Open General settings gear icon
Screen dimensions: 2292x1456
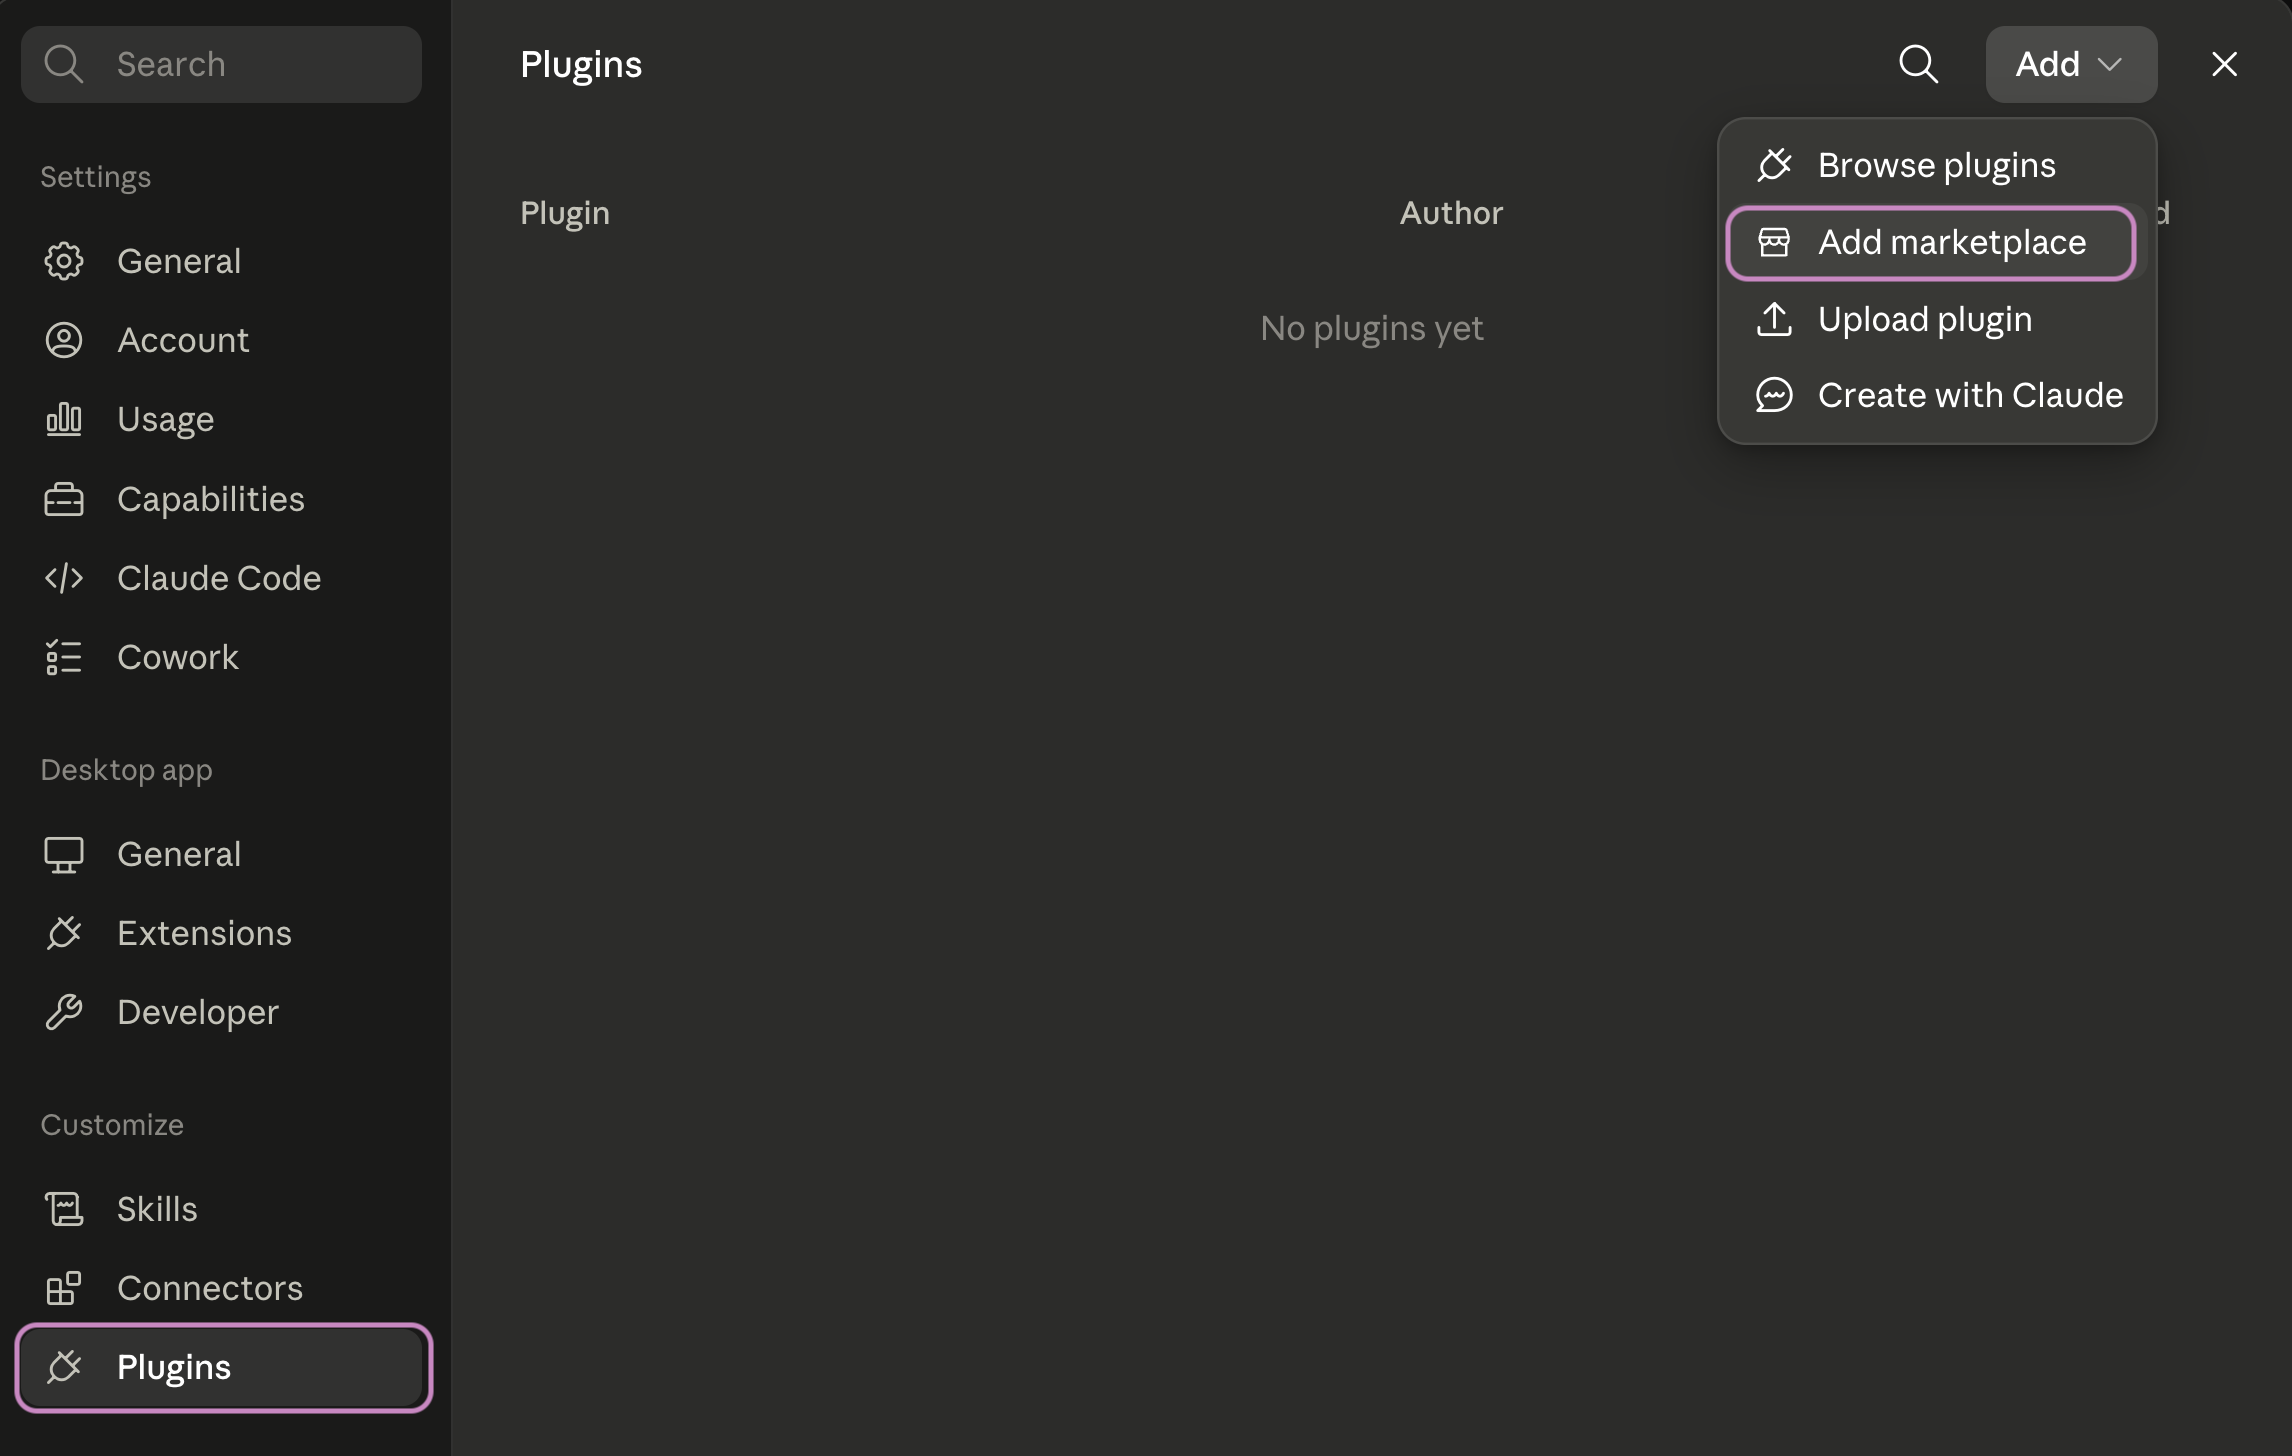(64, 261)
